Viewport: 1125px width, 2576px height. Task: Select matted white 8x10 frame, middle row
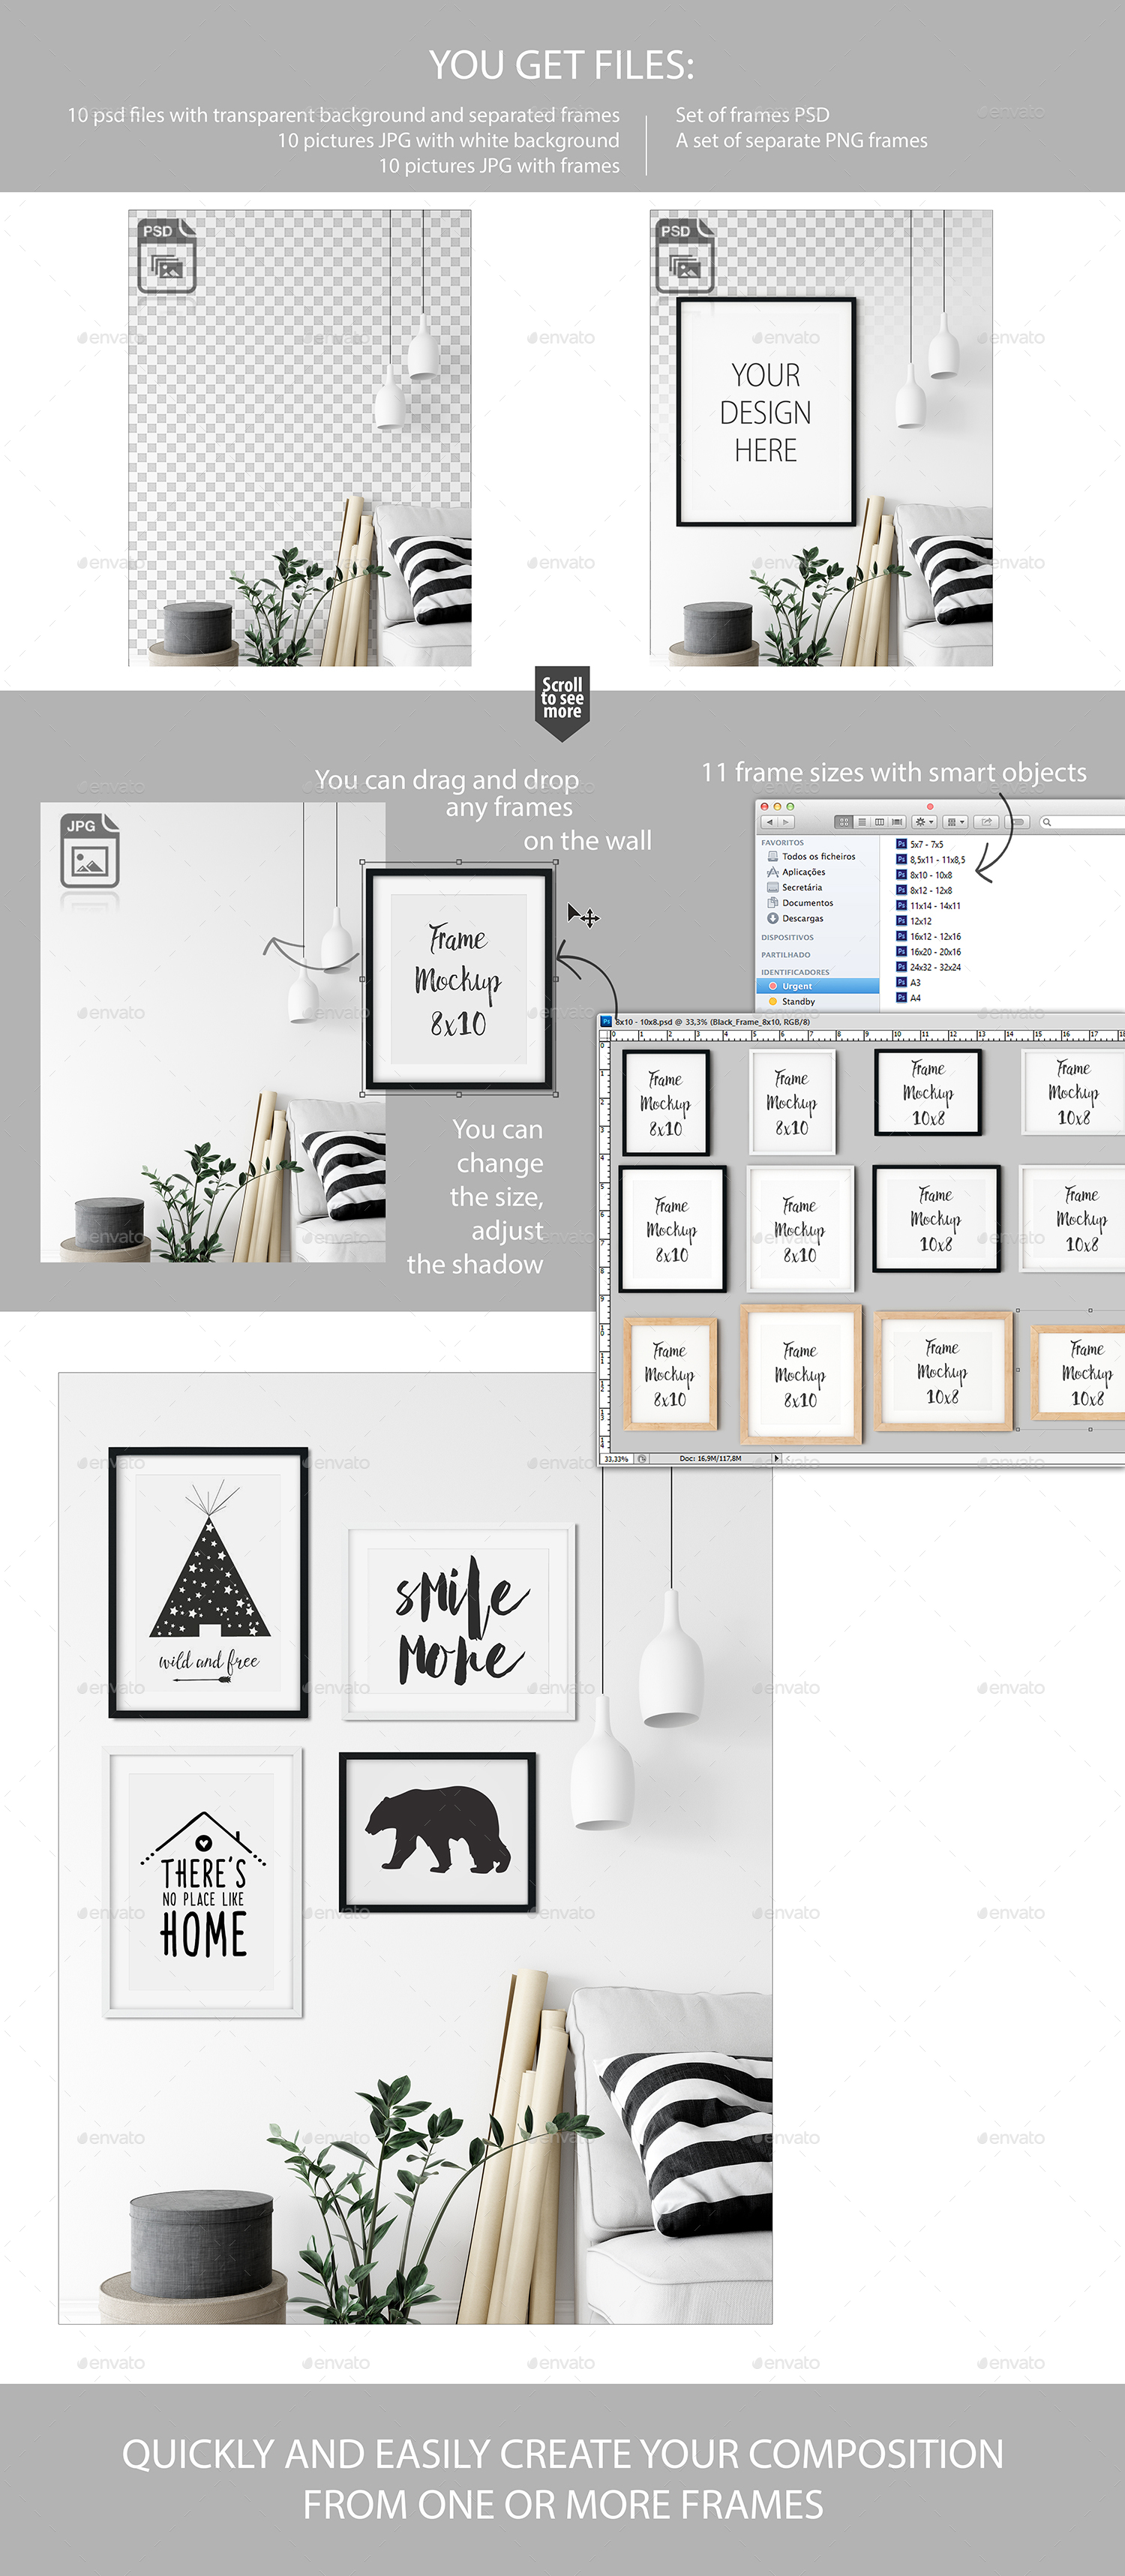(x=800, y=1229)
